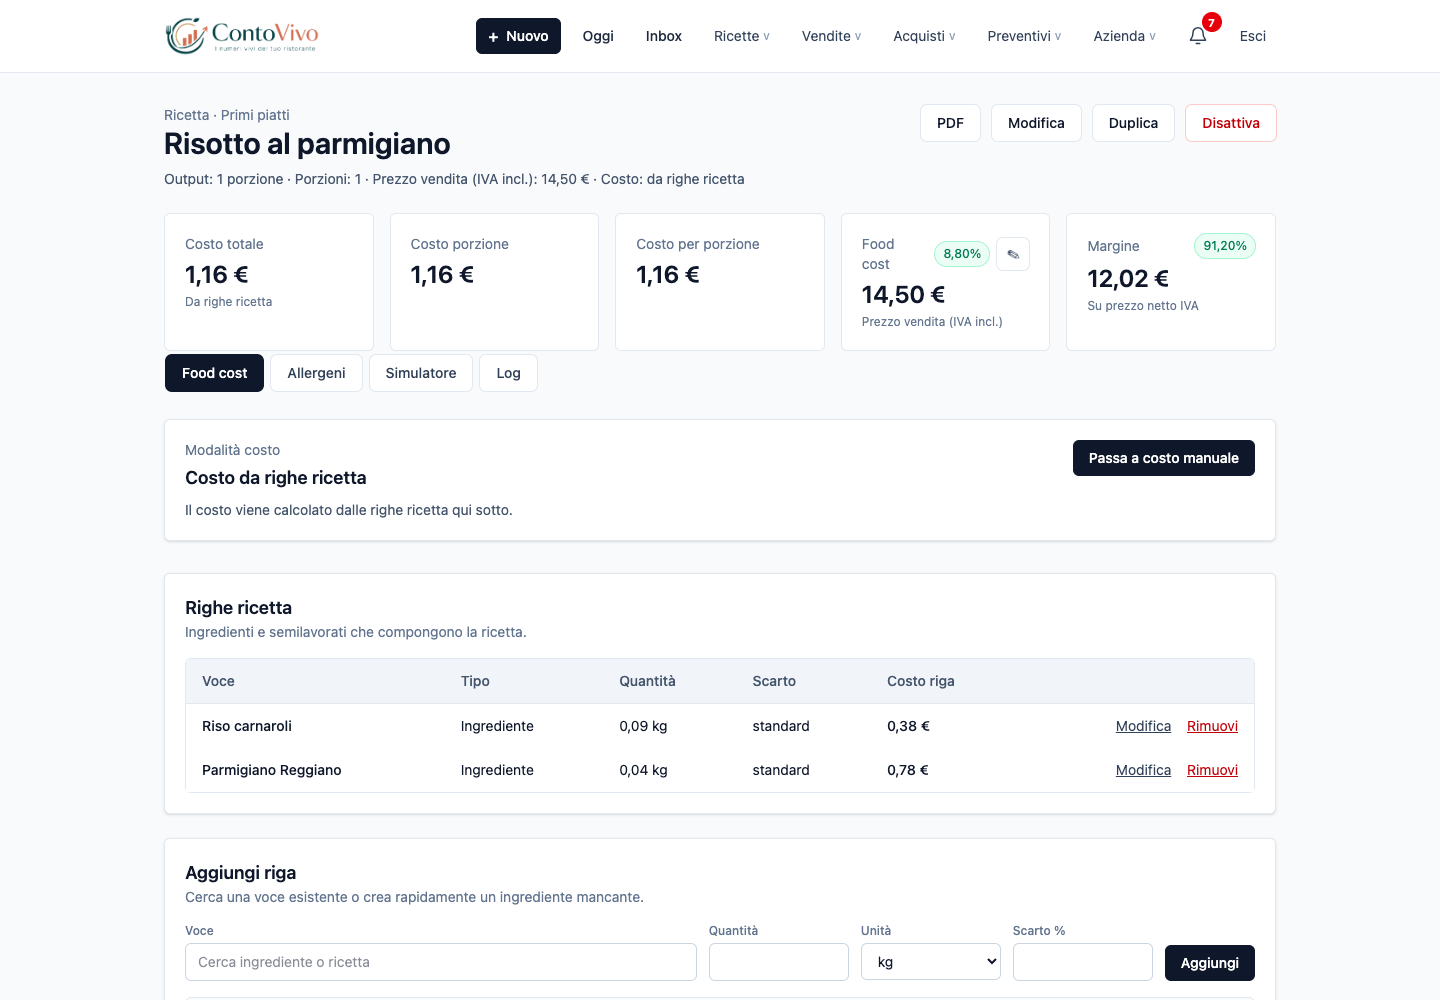The image size is (1440, 1000).
Task: Click Modifica link for Riso carnaroli
Action: coord(1143,726)
